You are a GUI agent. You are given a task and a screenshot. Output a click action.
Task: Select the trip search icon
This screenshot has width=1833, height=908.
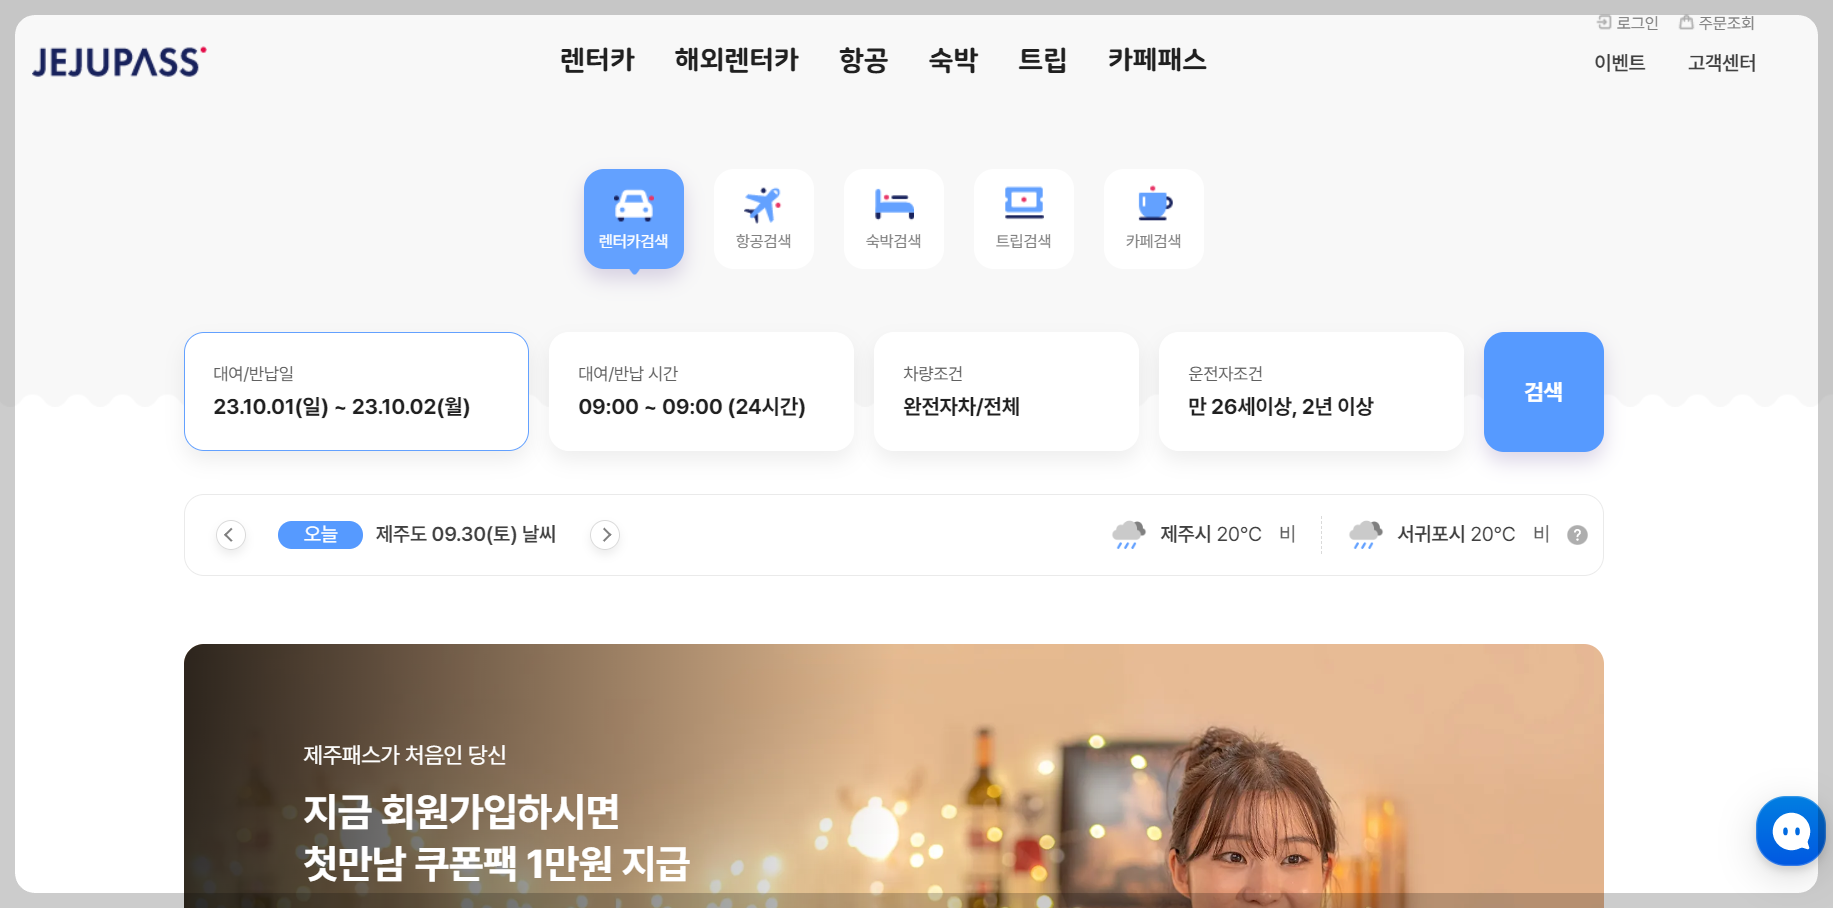tap(1024, 219)
